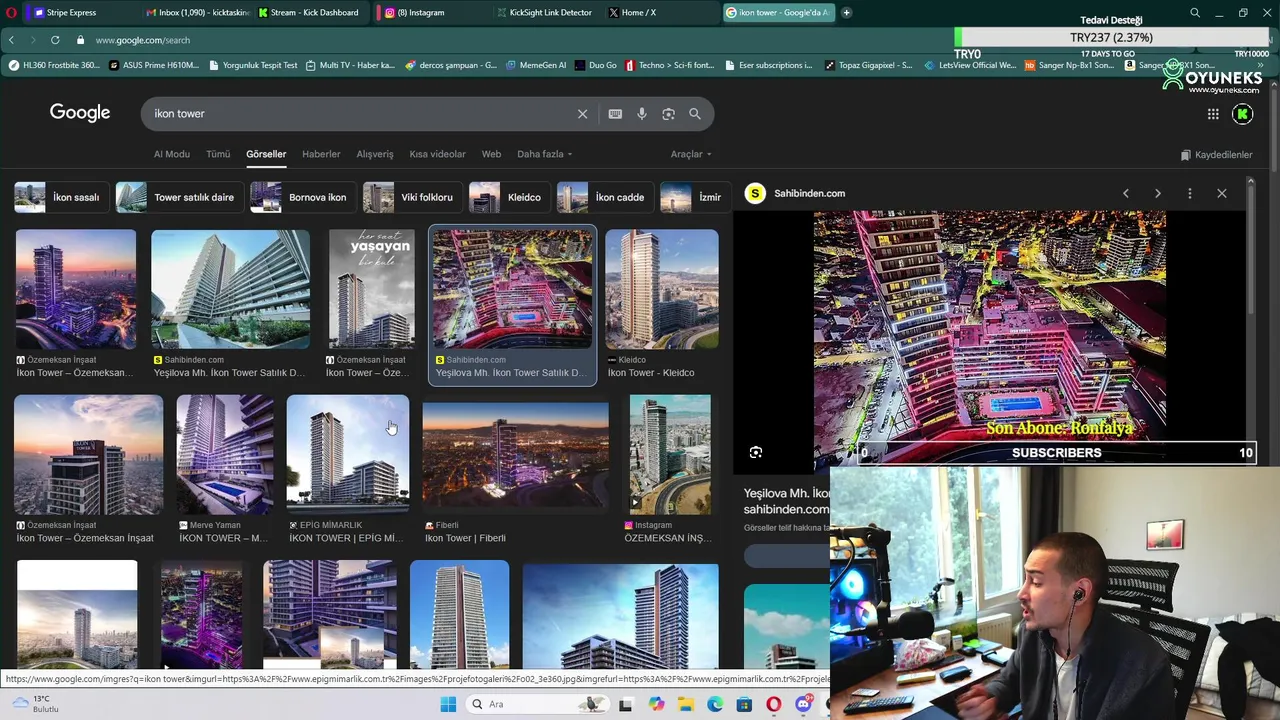1280x720 pixels.
Task: Close the Sahibinden image preview panel
Action: 1221,193
